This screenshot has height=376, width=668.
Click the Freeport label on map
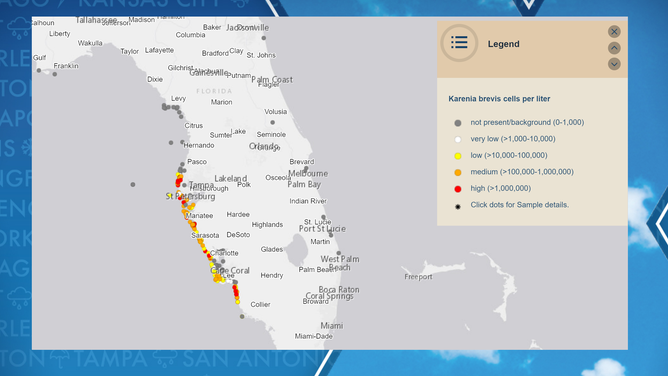pyautogui.click(x=418, y=277)
